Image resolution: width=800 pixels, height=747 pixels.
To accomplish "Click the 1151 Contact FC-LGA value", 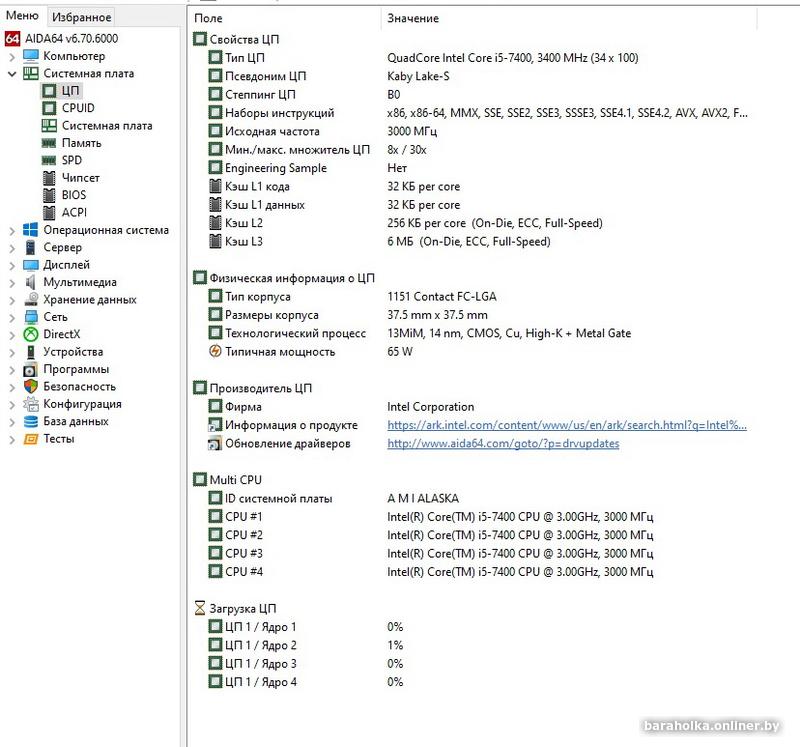I will pyautogui.click(x=441, y=297).
